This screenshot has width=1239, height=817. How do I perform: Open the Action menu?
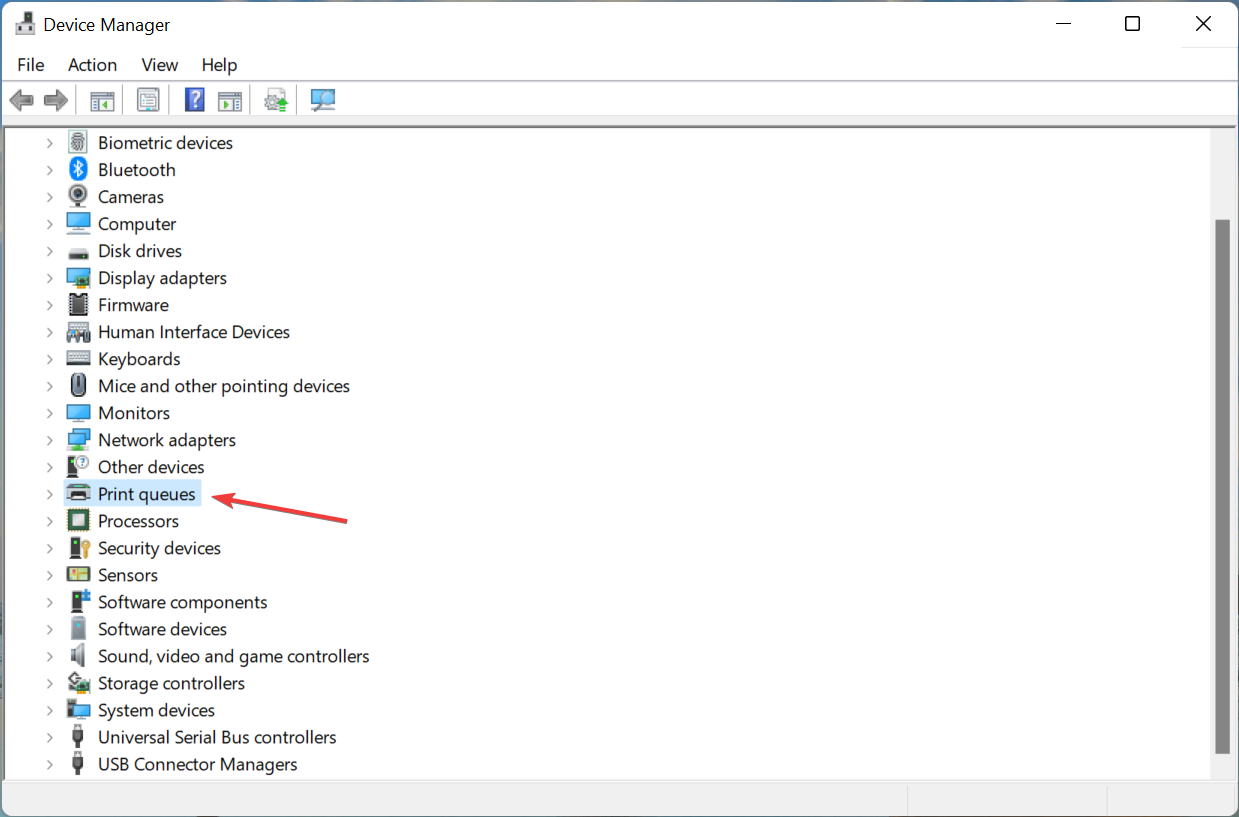click(92, 64)
